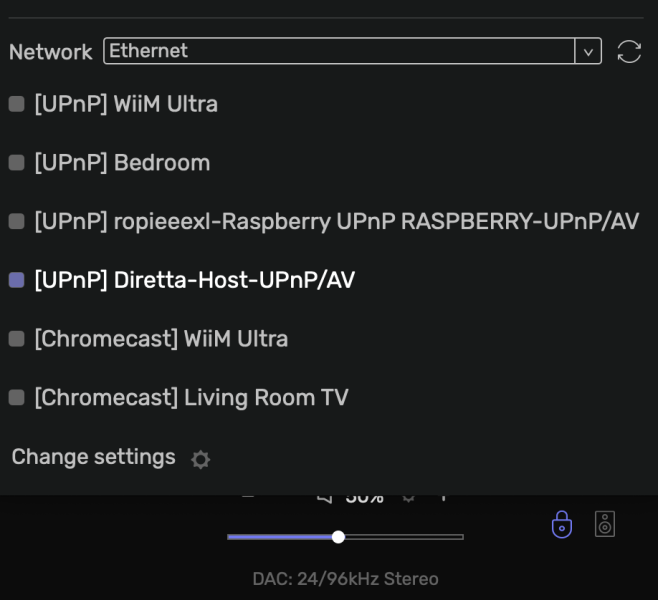658x600 pixels.
Task: Select the UPnP WiiM Ultra device
Action: (x=126, y=104)
